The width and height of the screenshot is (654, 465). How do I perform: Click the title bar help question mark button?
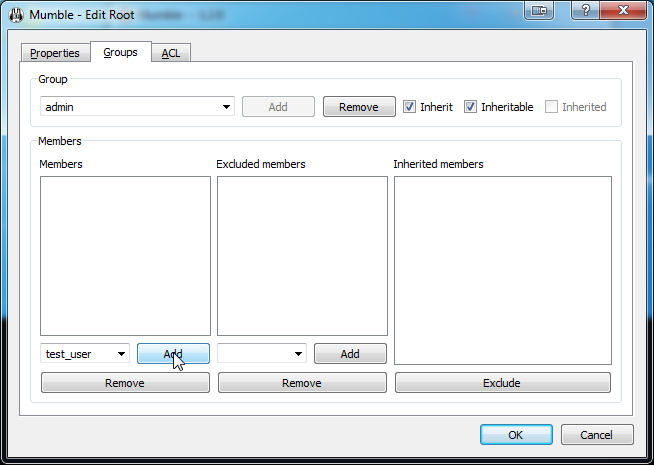585,10
